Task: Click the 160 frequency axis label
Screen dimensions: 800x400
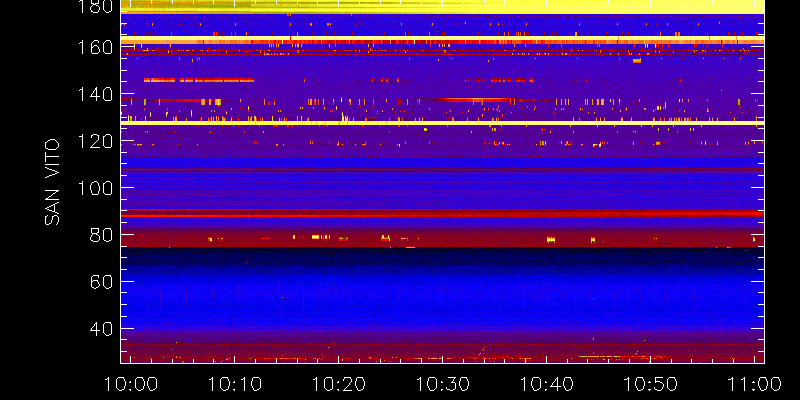Action: pos(94,47)
